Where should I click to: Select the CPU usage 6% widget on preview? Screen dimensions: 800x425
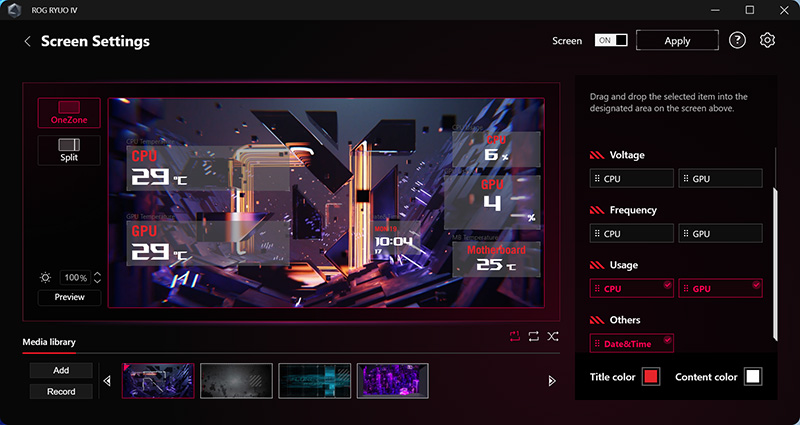(496, 149)
